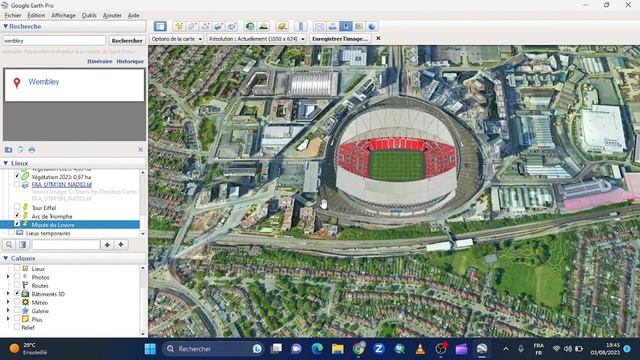Click the highlighted Save Image toolbar icon
Screen dimensions: 640x360
346,26
